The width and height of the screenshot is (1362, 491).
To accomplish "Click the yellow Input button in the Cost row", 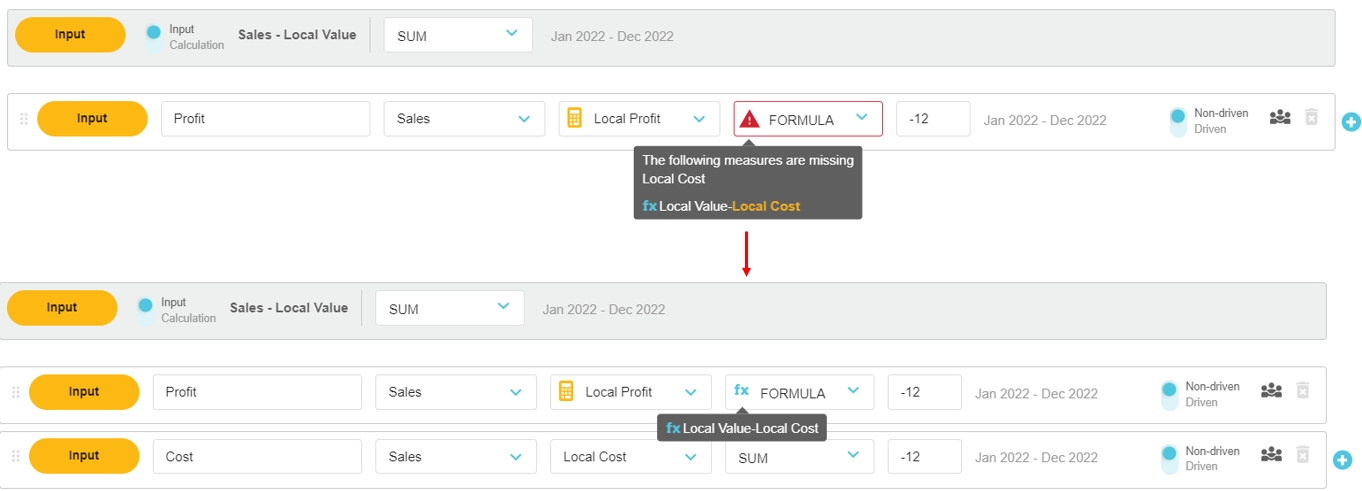I will 84,456.
